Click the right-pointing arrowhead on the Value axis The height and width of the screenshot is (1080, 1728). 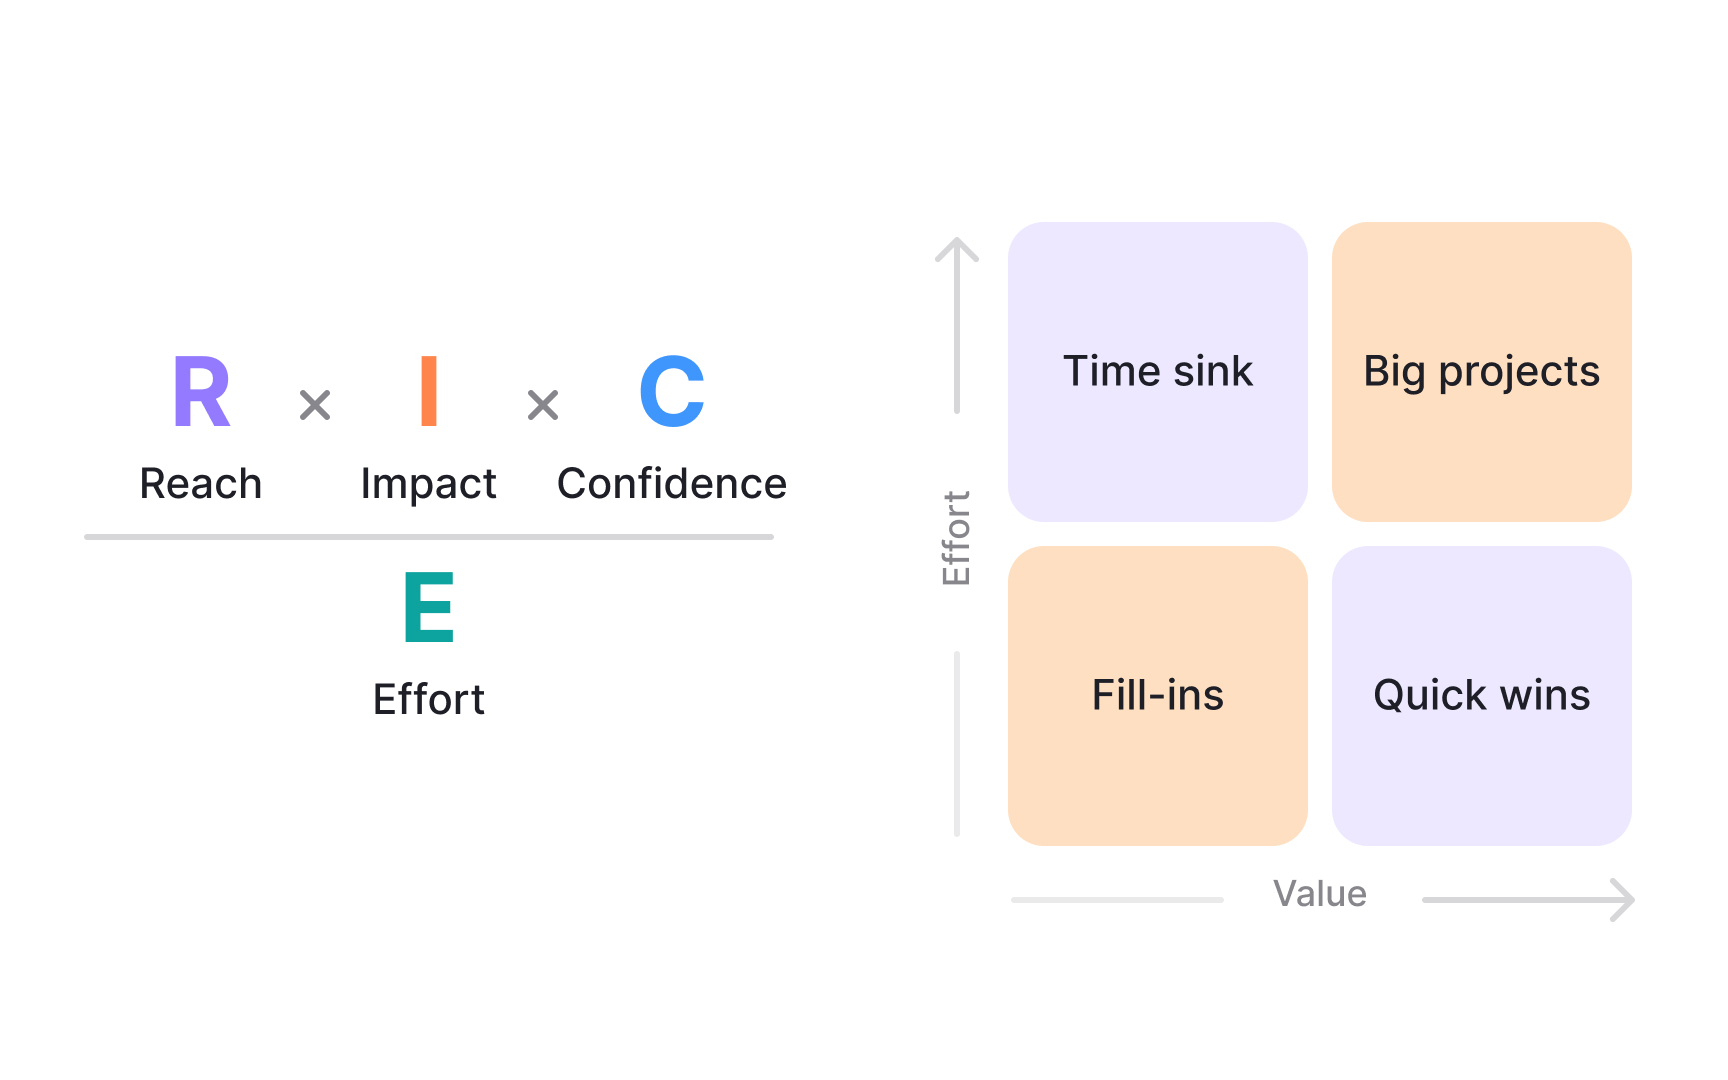click(x=1624, y=900)
